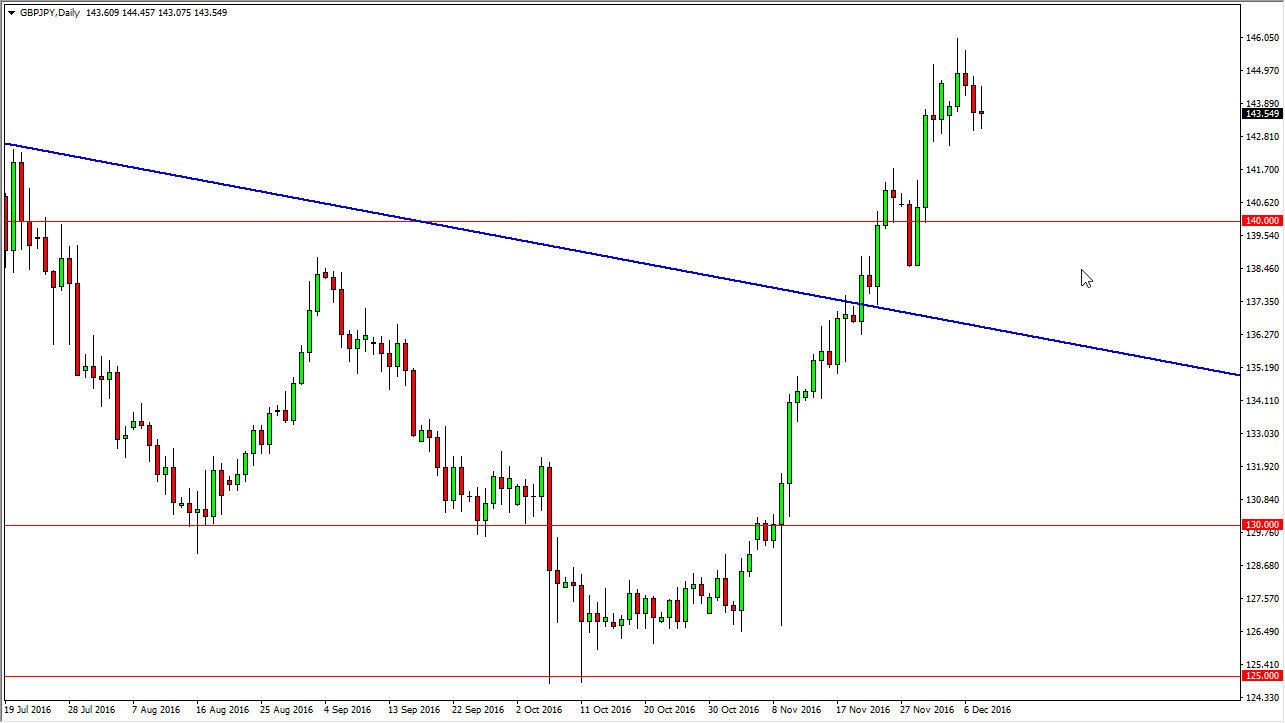1285x723 pixels.
Task: Click the last candle at chart's right end
Action: (982, 112)
